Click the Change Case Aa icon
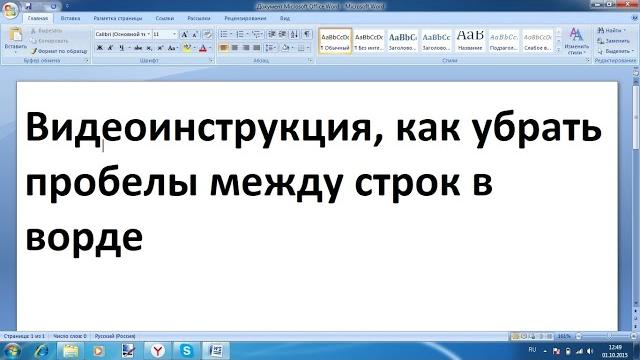Viewport: 640px width, 360px height. click(x=171, y=48)
